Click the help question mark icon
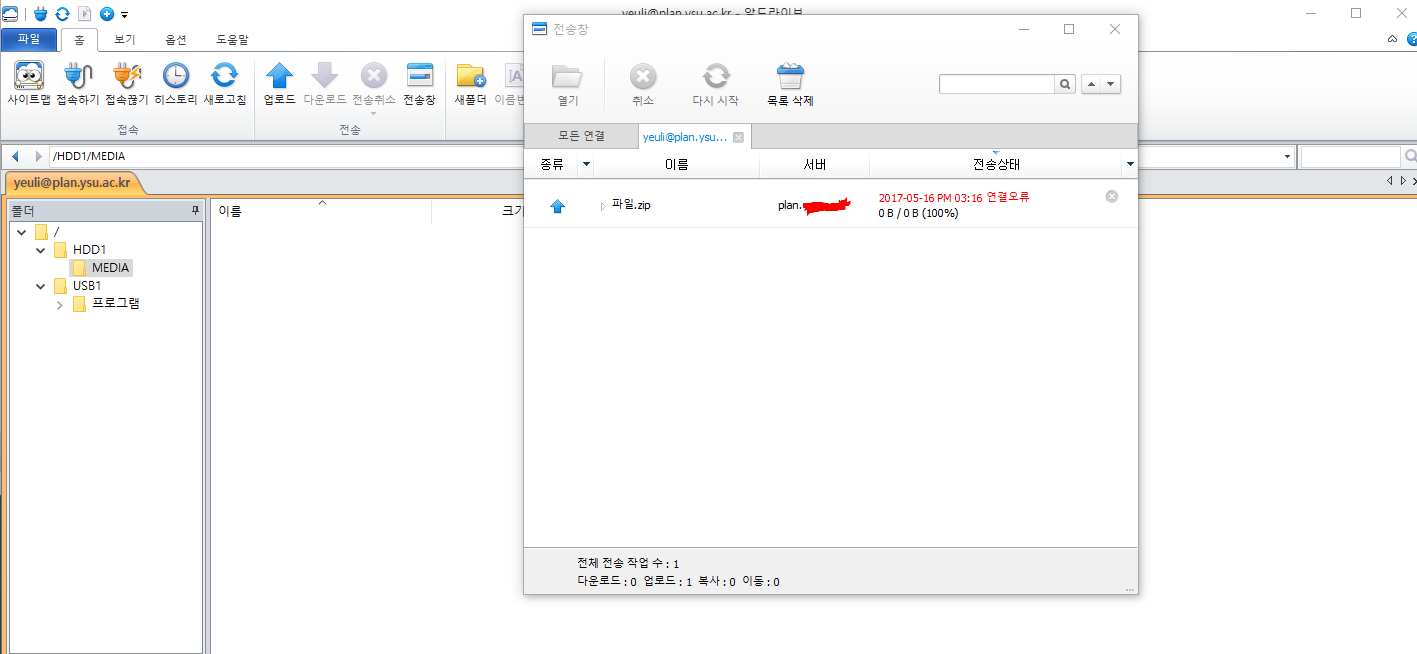Image resolution: width=1417 pixels, height=654 pixels. tap(1411, 40)
